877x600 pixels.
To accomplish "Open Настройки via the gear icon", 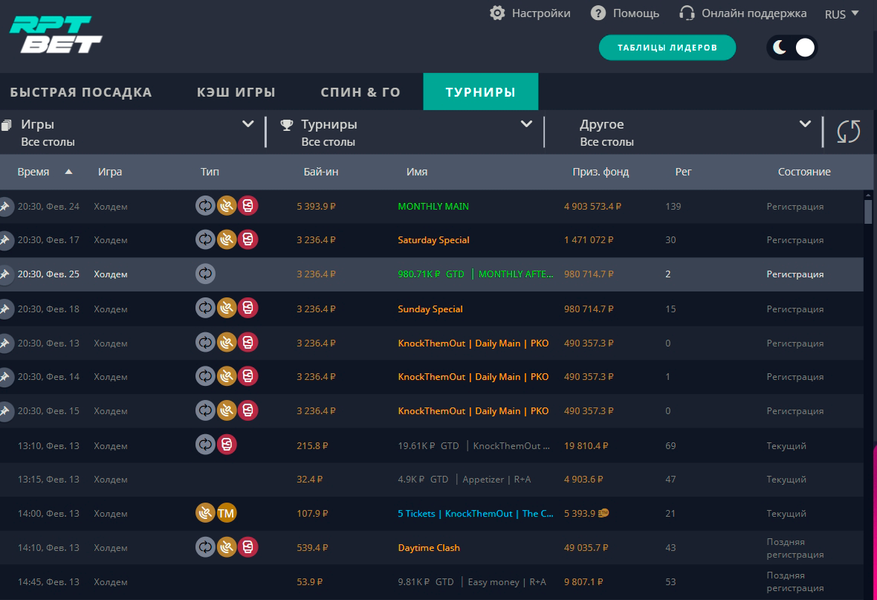I will click(497, 13).
